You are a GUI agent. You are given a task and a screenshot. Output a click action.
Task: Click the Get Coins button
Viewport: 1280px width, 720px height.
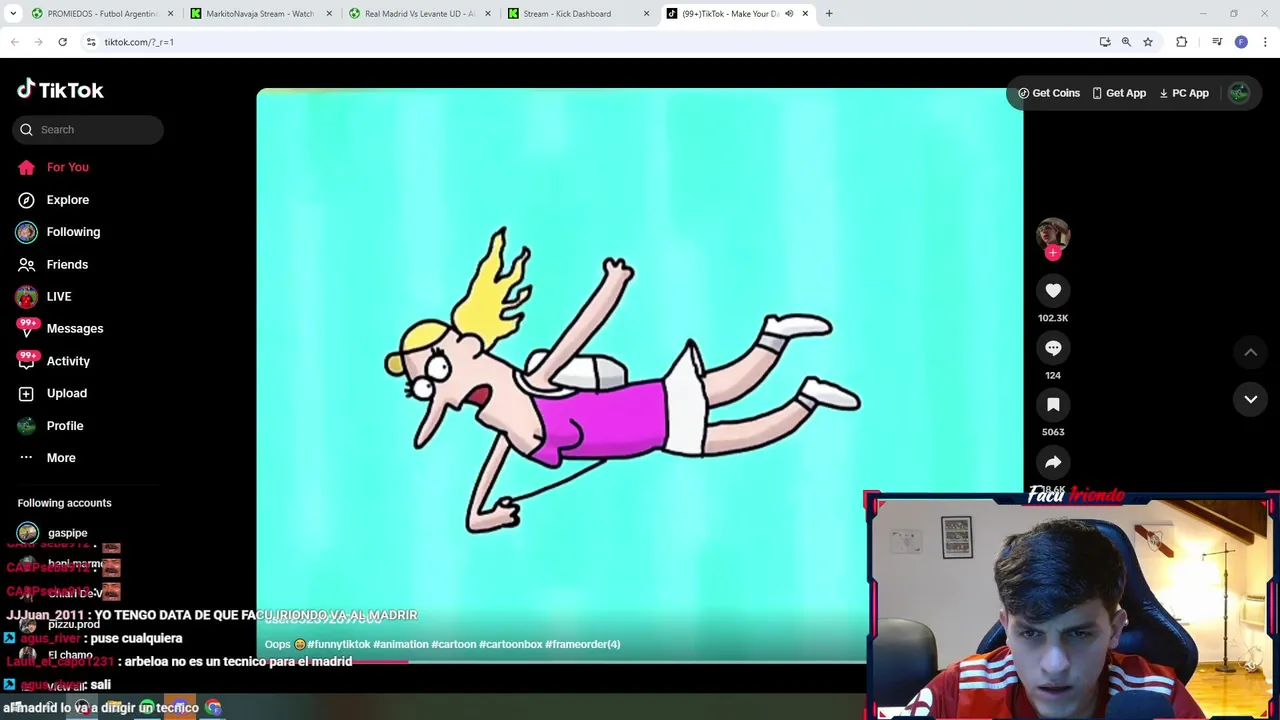[x=1049, y=93]
